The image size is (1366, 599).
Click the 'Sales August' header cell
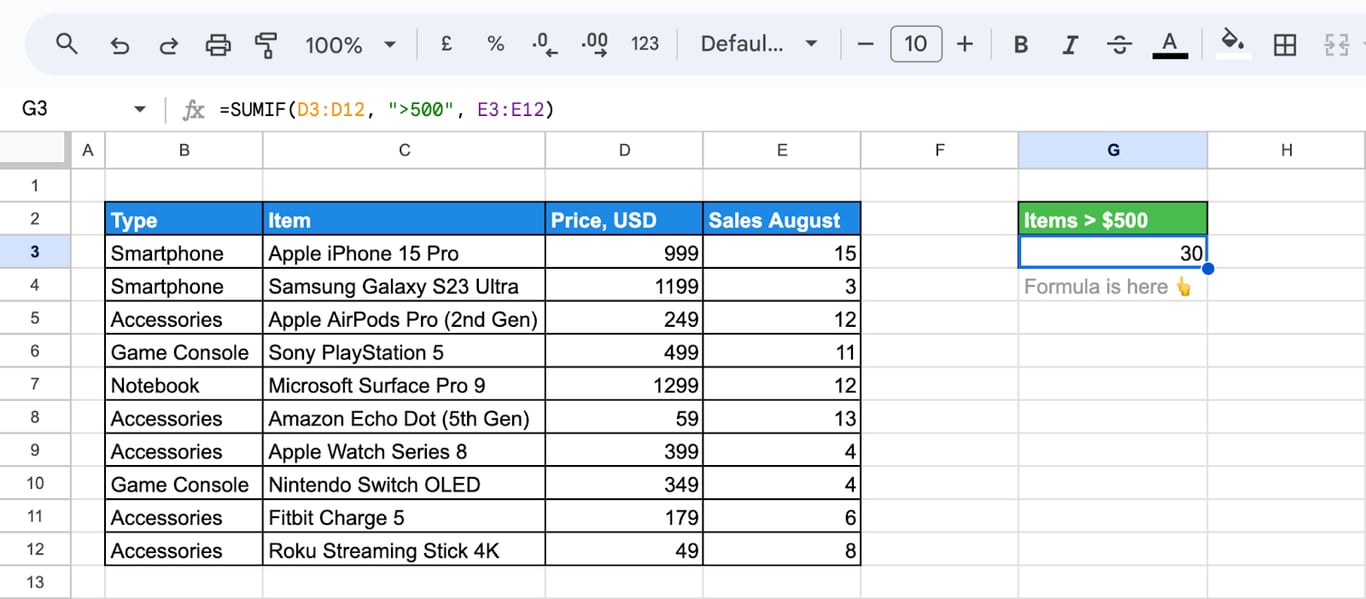click(x=782, y=219)
